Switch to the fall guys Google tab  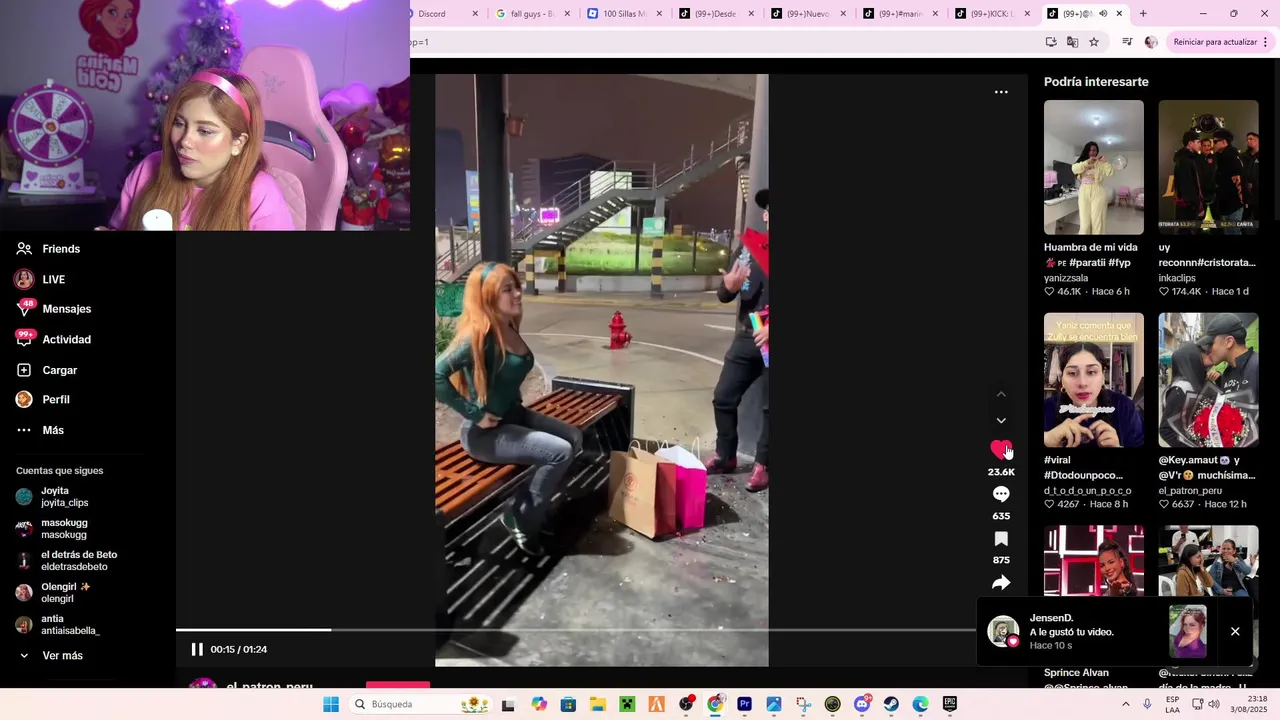coord(534,14)
